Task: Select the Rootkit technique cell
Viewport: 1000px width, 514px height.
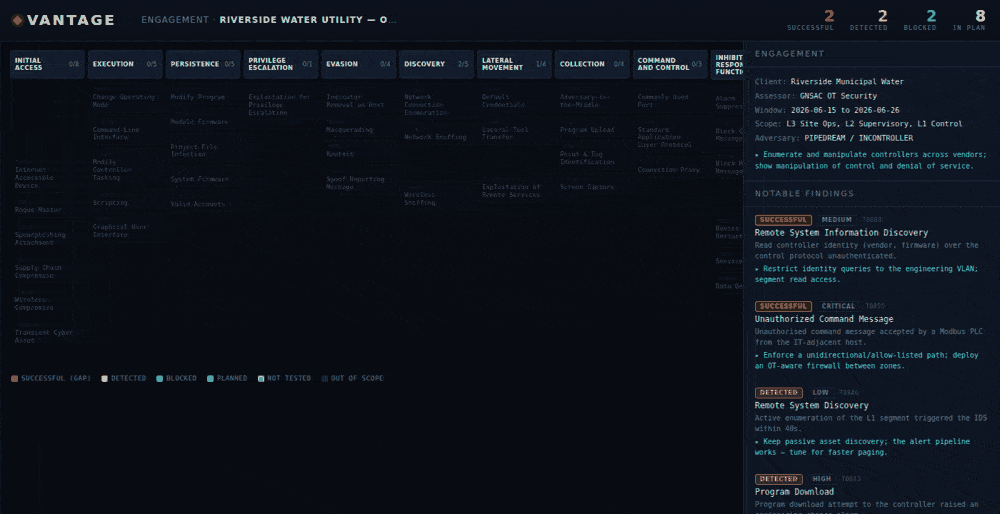Action: coord(358,154)
